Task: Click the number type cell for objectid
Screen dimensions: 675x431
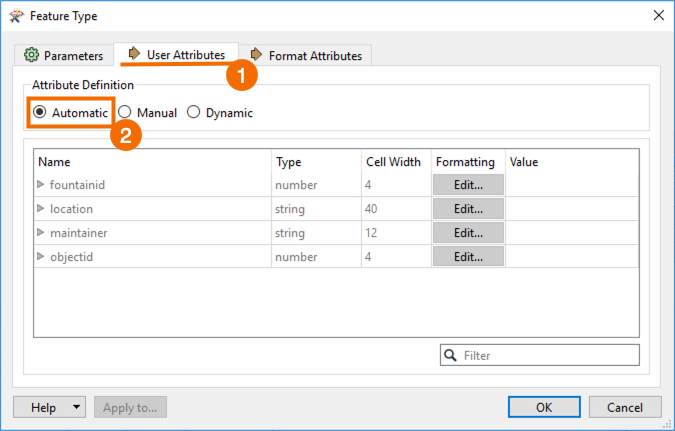Action: point(316,257)
